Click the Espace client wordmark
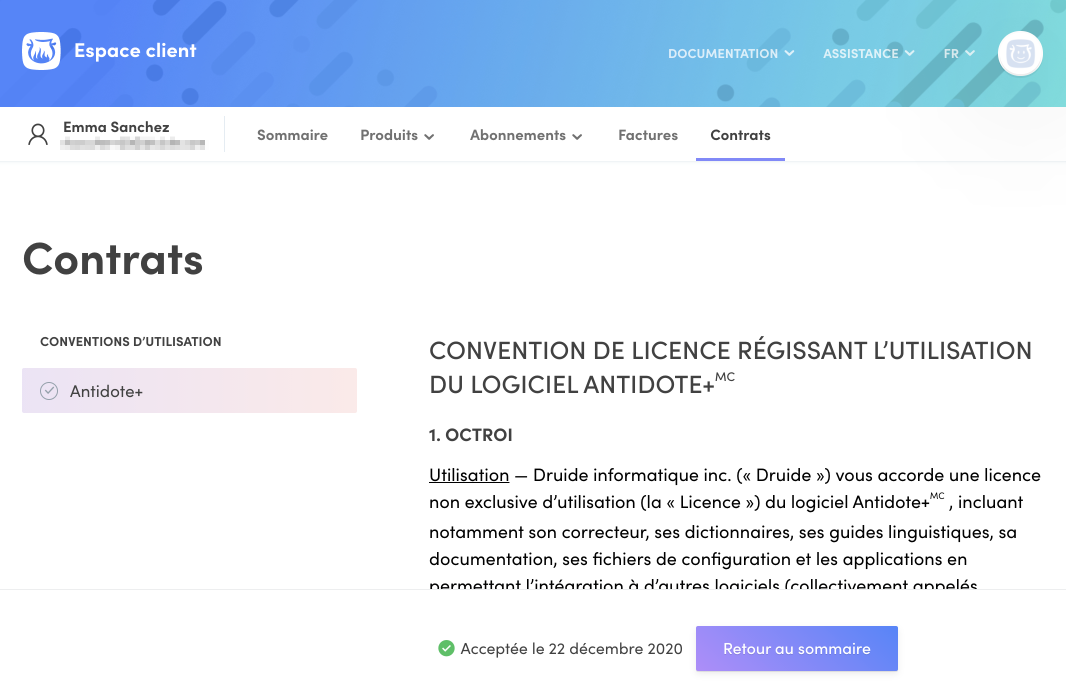The height and width of the screenshot is (686, 1066). 134,50
